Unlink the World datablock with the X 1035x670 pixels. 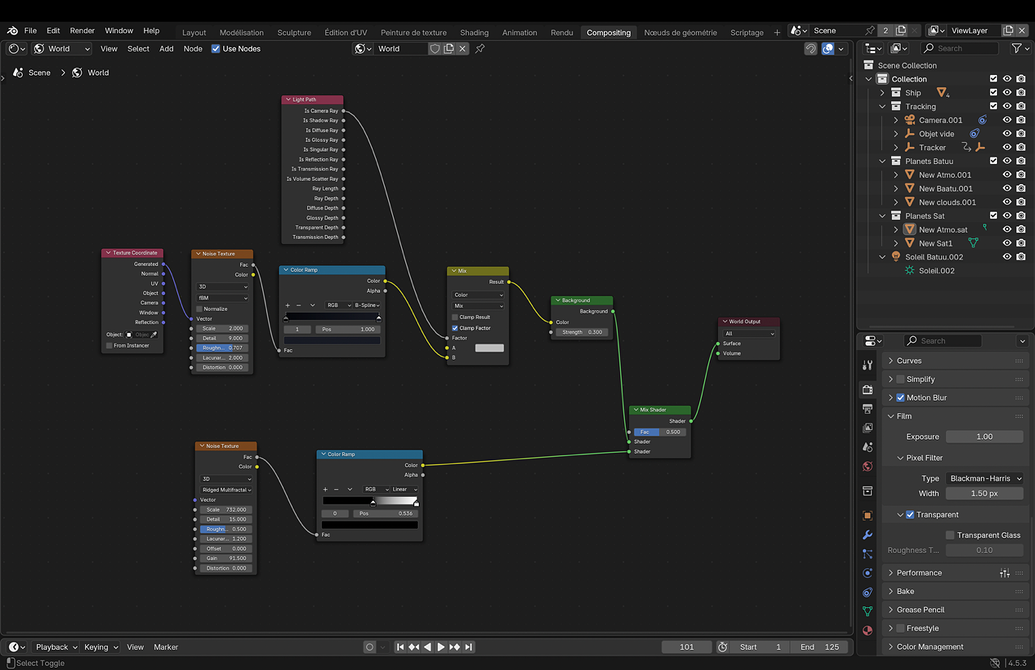pos(463,48)
